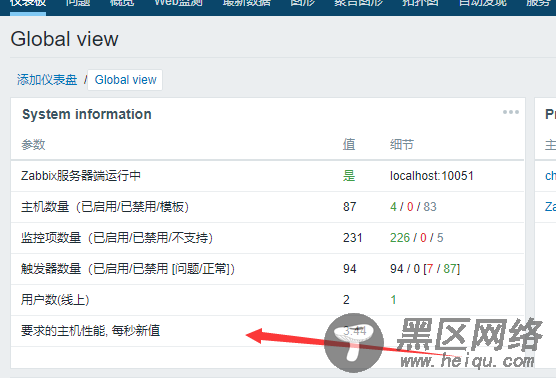Click the 要求的主机性能, 每秒新值 row label
This screenshot has width=556, height=378.
point(90,331)
